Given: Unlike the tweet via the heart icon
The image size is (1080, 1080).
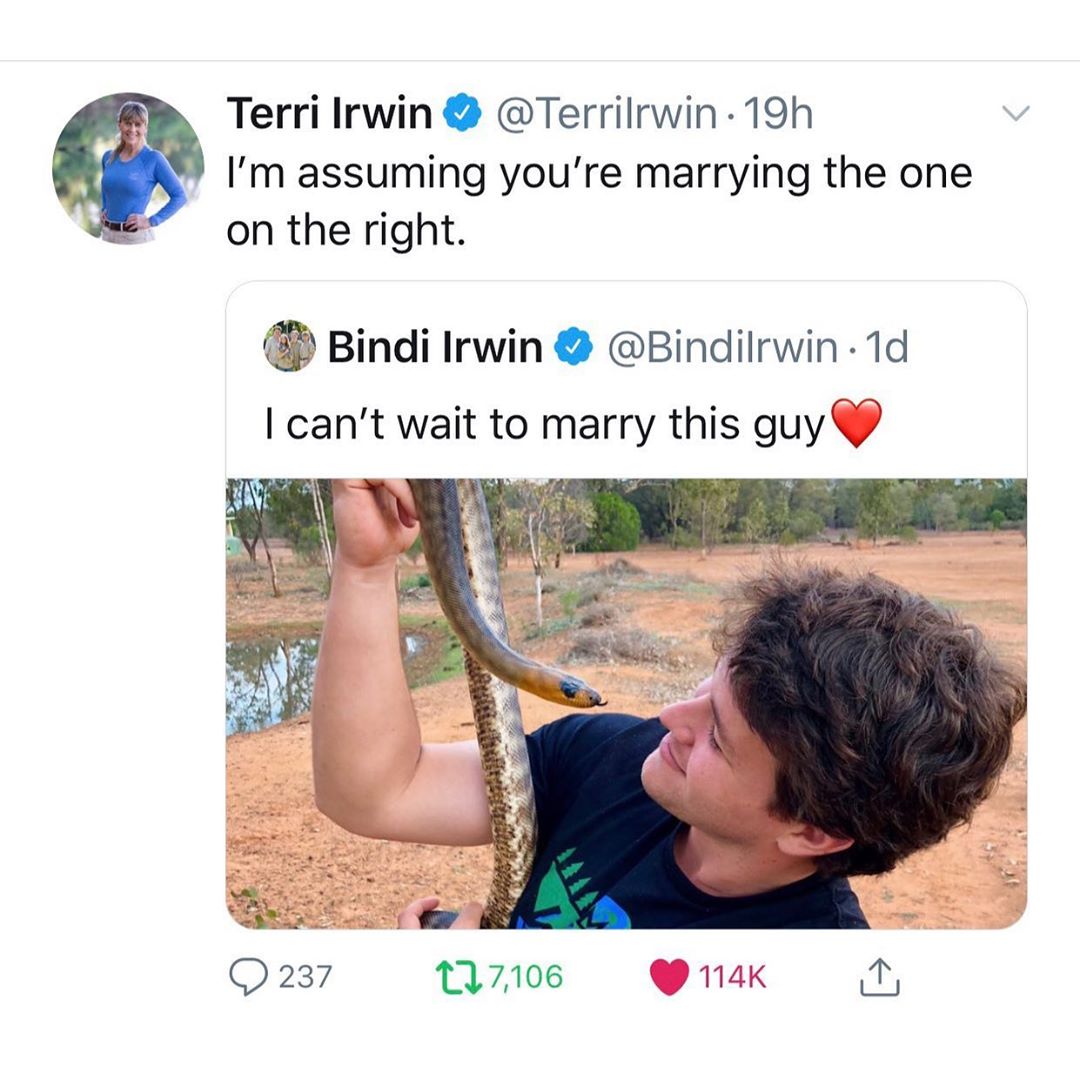Looking at the screenshot, I should pos(669,977).
